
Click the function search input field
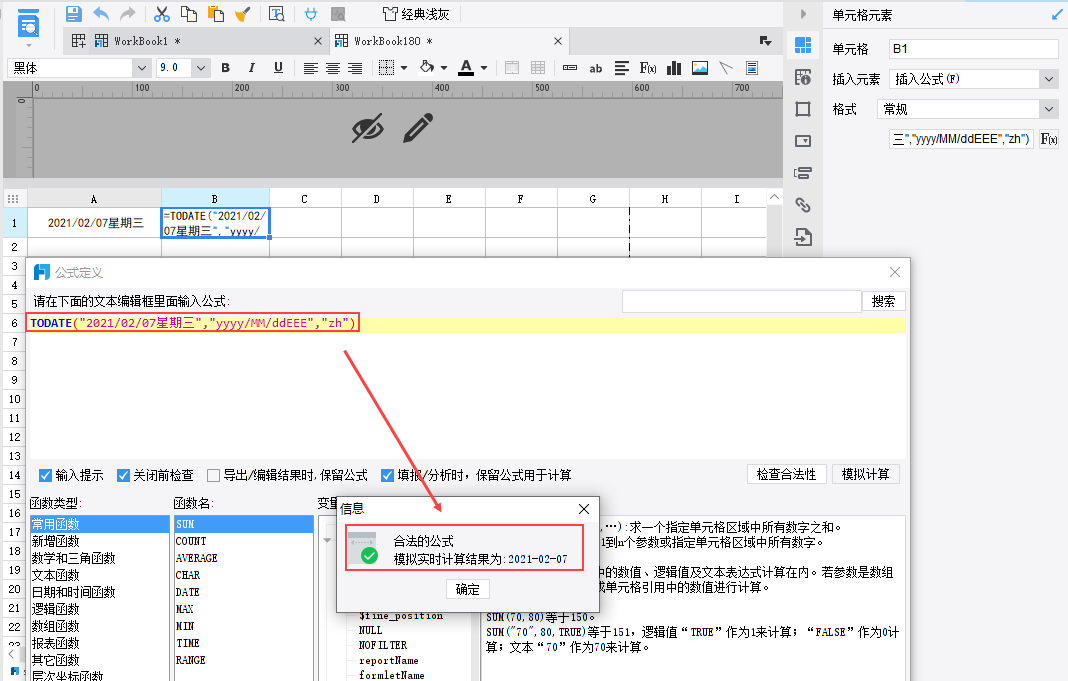click(x=742, y=301)
